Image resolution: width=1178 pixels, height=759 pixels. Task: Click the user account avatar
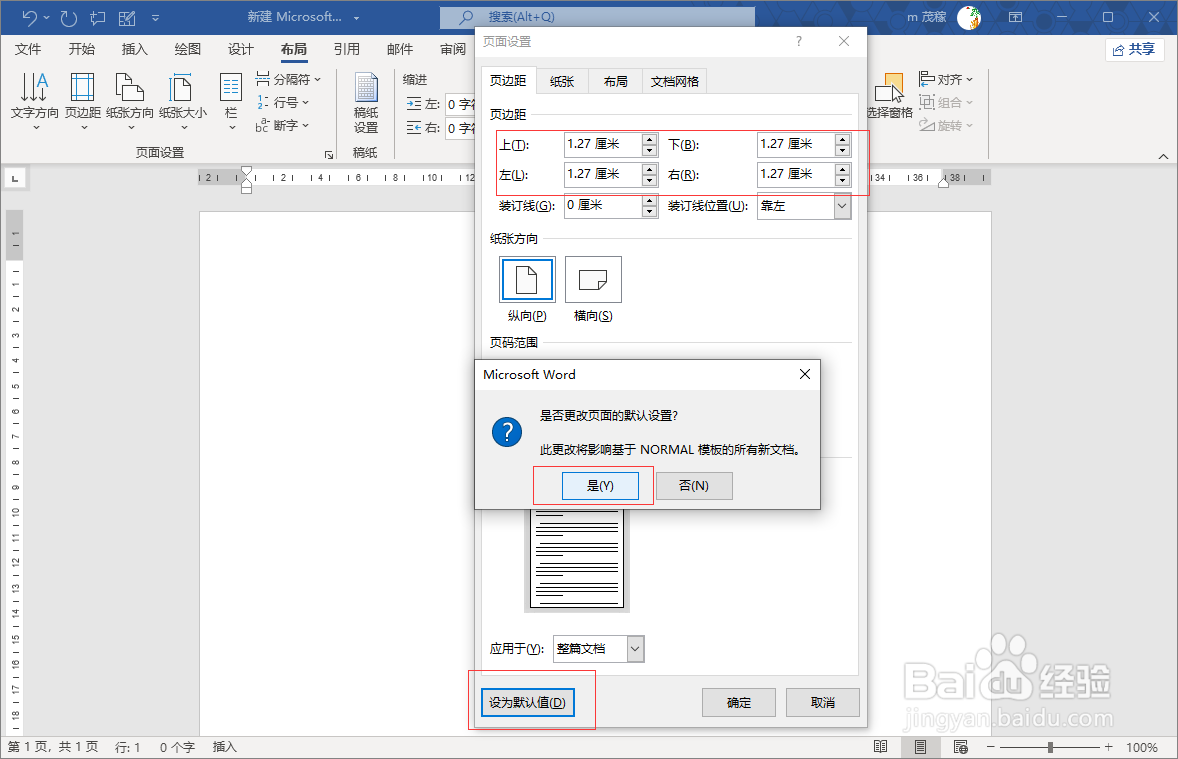(969, 17)
